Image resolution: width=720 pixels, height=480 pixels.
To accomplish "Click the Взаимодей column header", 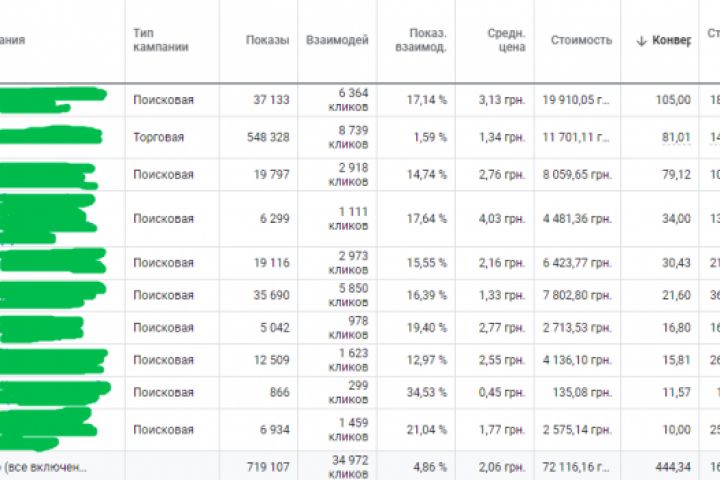I will coord(333,41).
